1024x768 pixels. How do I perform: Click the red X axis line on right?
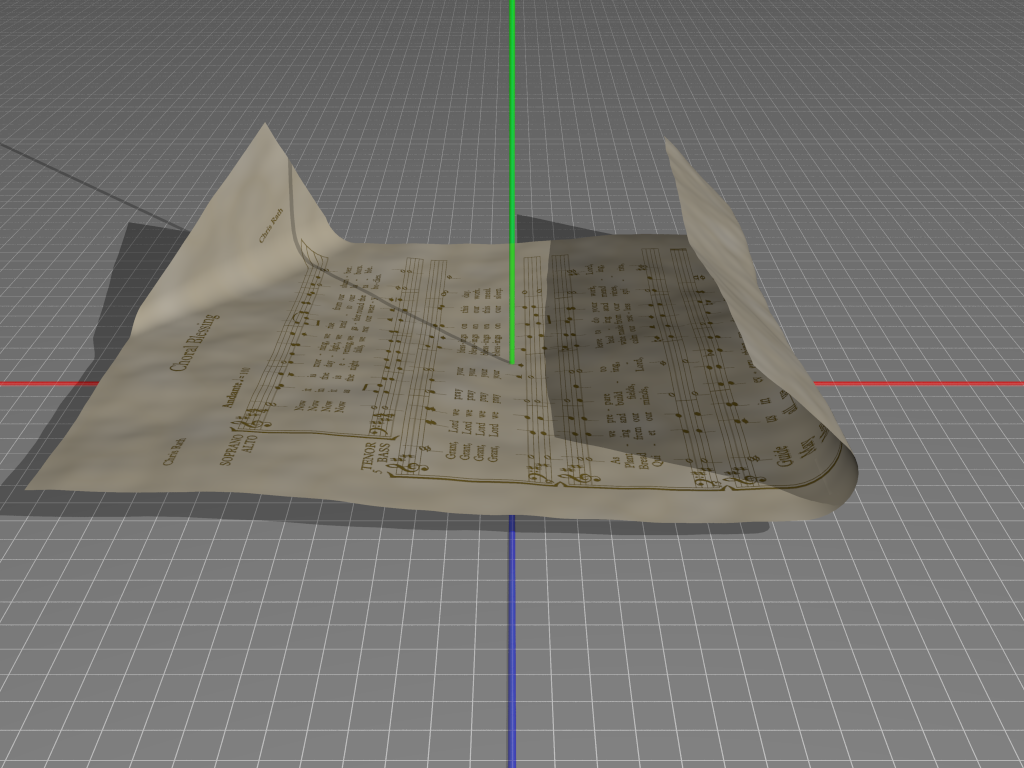(x=920, y=383)
